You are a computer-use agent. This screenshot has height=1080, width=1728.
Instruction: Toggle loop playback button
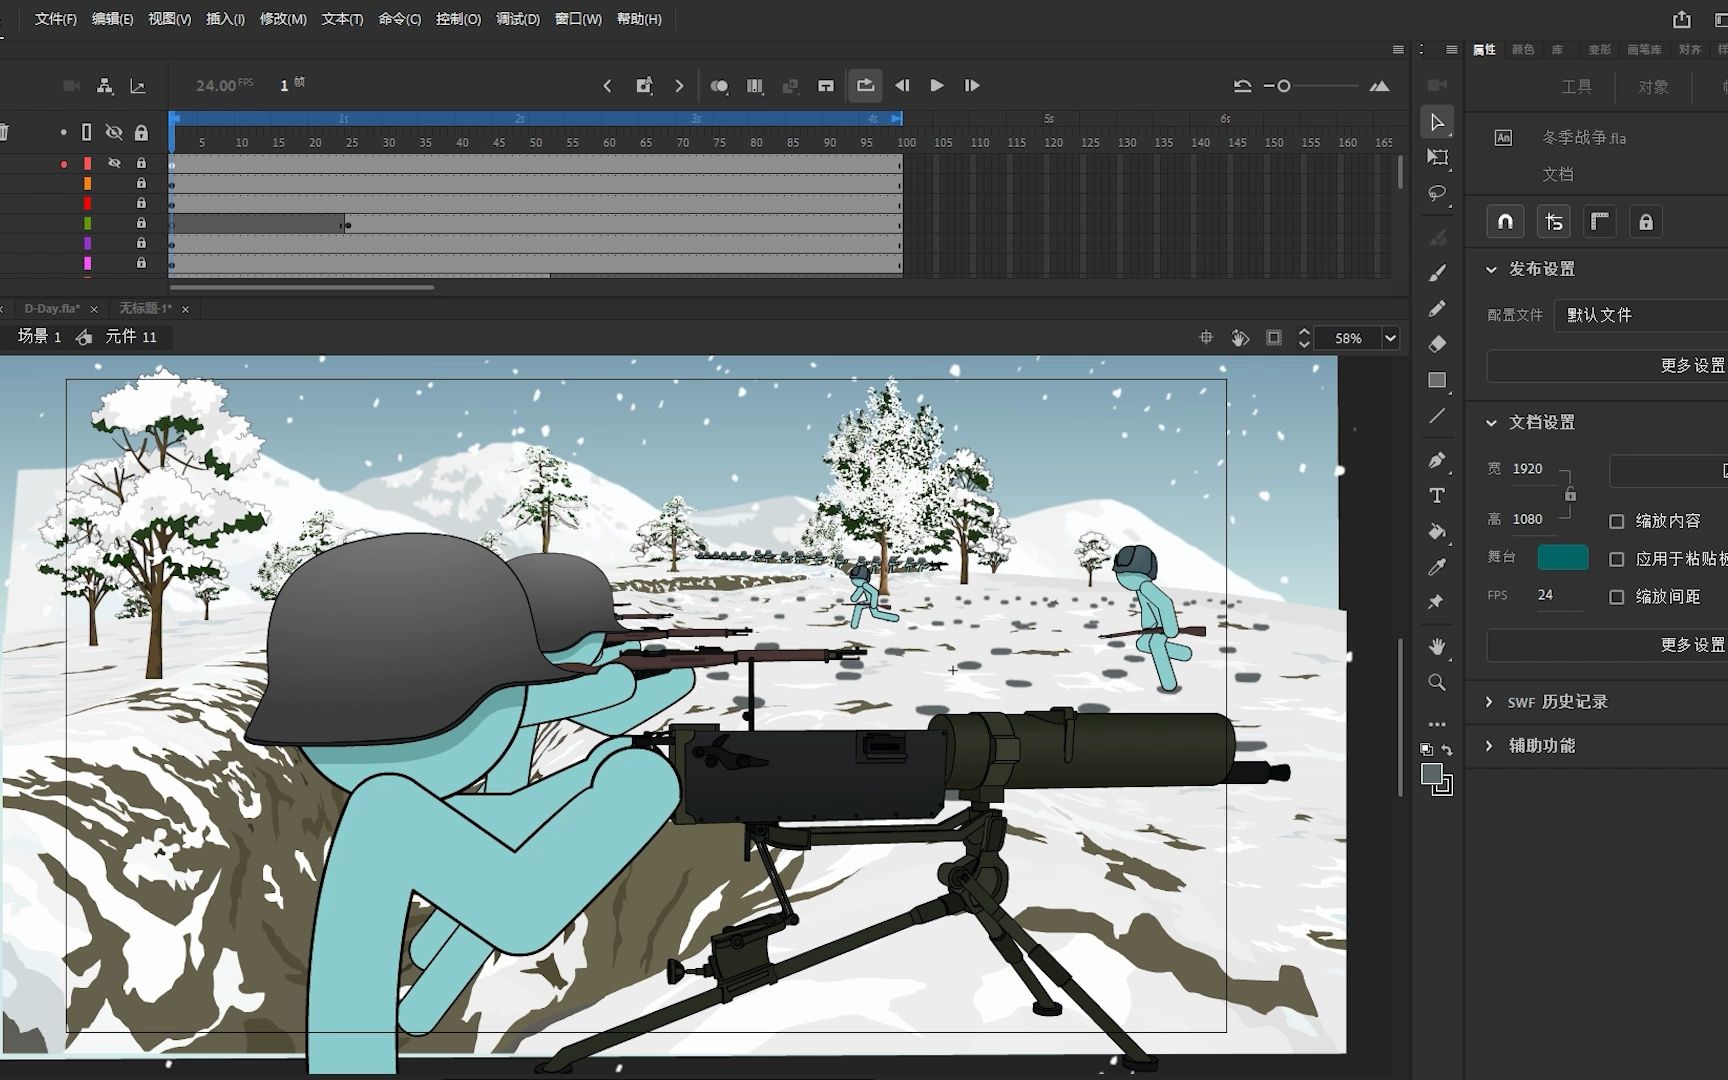(865, 86)
